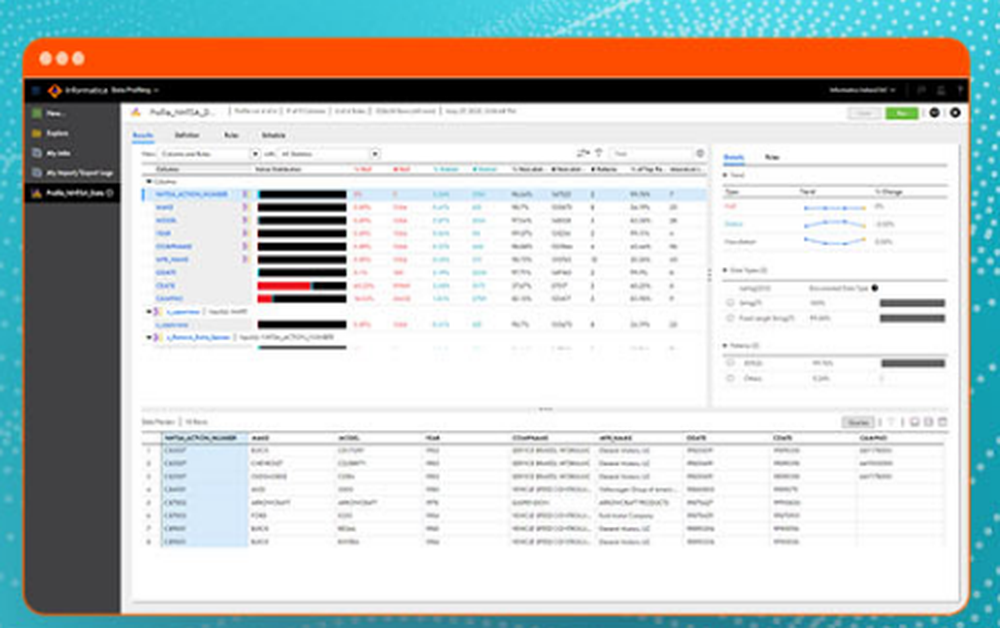
Task: Click the rule icon on MAKE row
Action: pyautogui.click(x=245, y=207)
